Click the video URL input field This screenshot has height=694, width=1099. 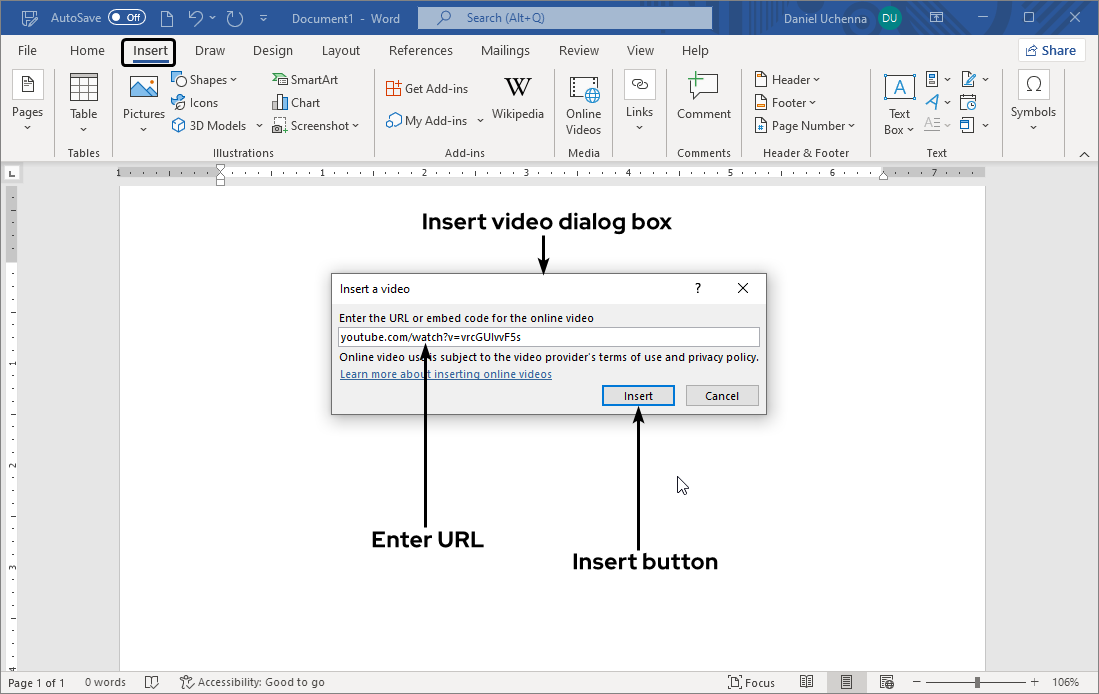pyautogui.click(x=548, y=337)
